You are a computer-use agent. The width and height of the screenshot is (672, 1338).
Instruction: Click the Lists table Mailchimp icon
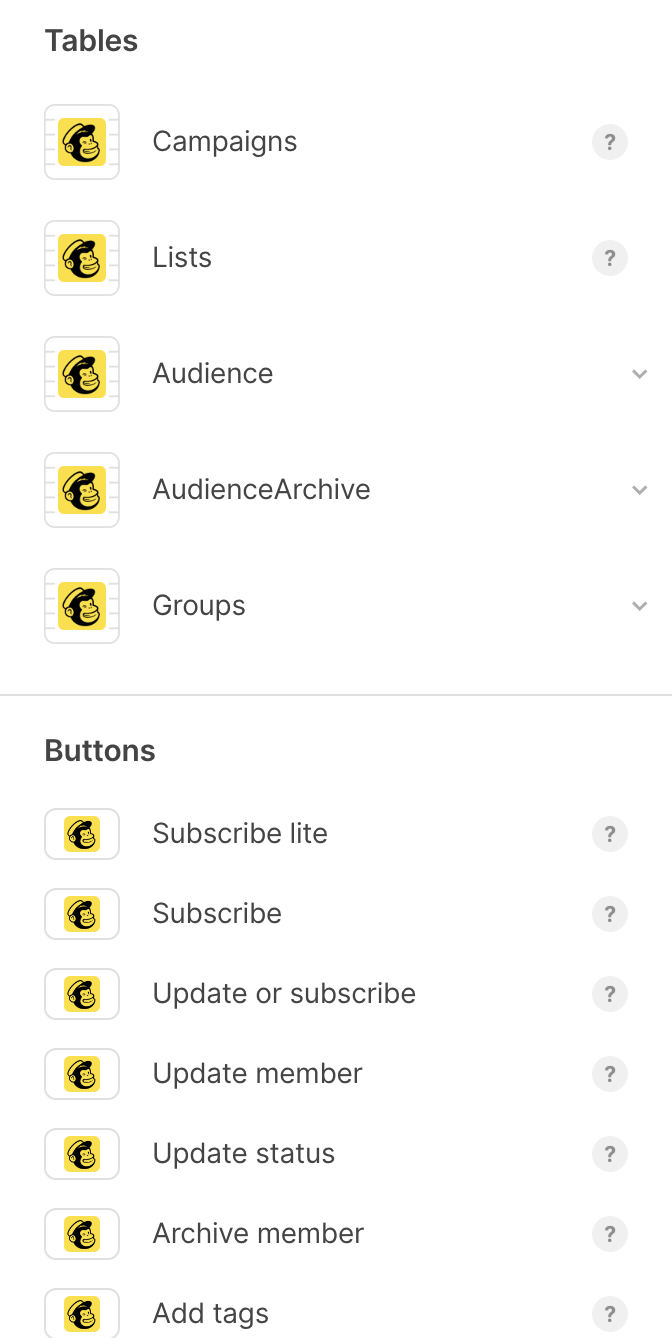82,258
